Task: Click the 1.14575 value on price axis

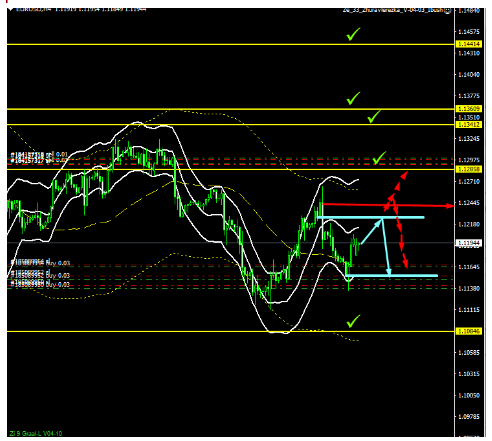Action: [469, 32]
